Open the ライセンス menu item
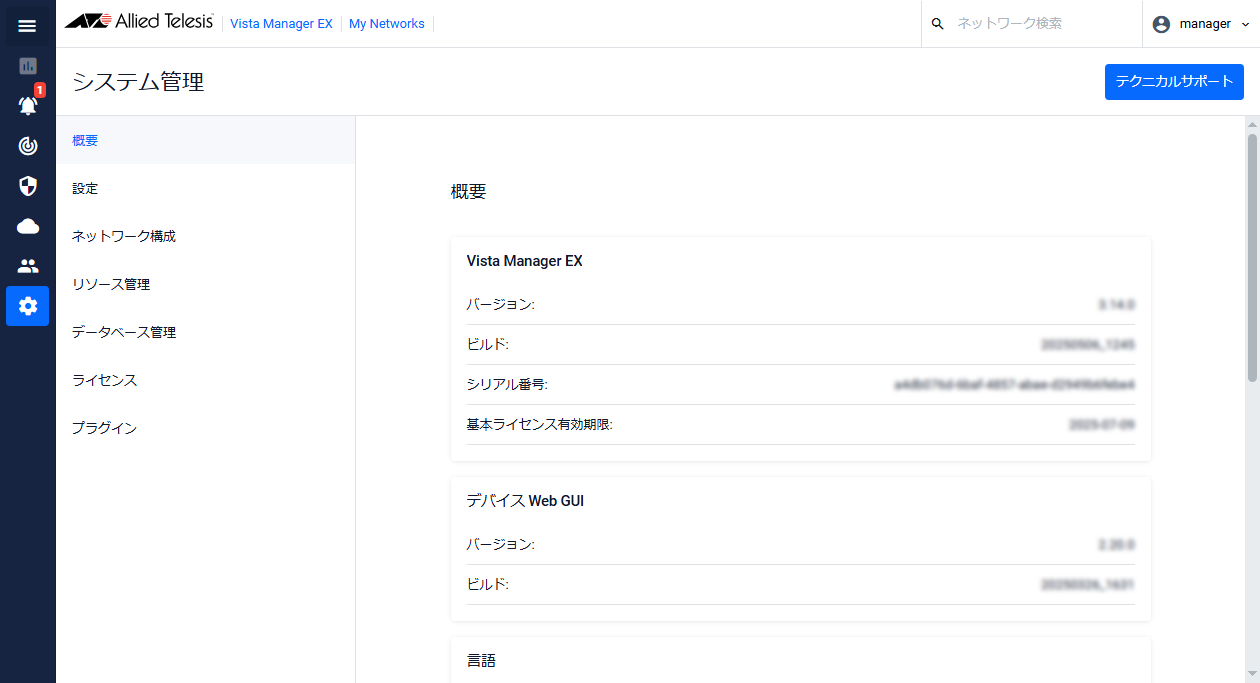This screenshot has width=1260, height=683. pyautogui.click(x=205, y=380)
